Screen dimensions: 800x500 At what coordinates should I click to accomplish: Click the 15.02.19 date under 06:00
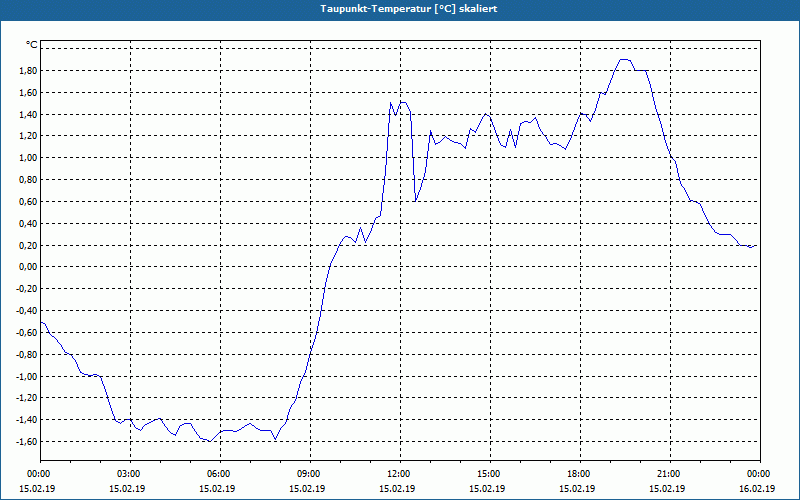[x=217, y=488]
